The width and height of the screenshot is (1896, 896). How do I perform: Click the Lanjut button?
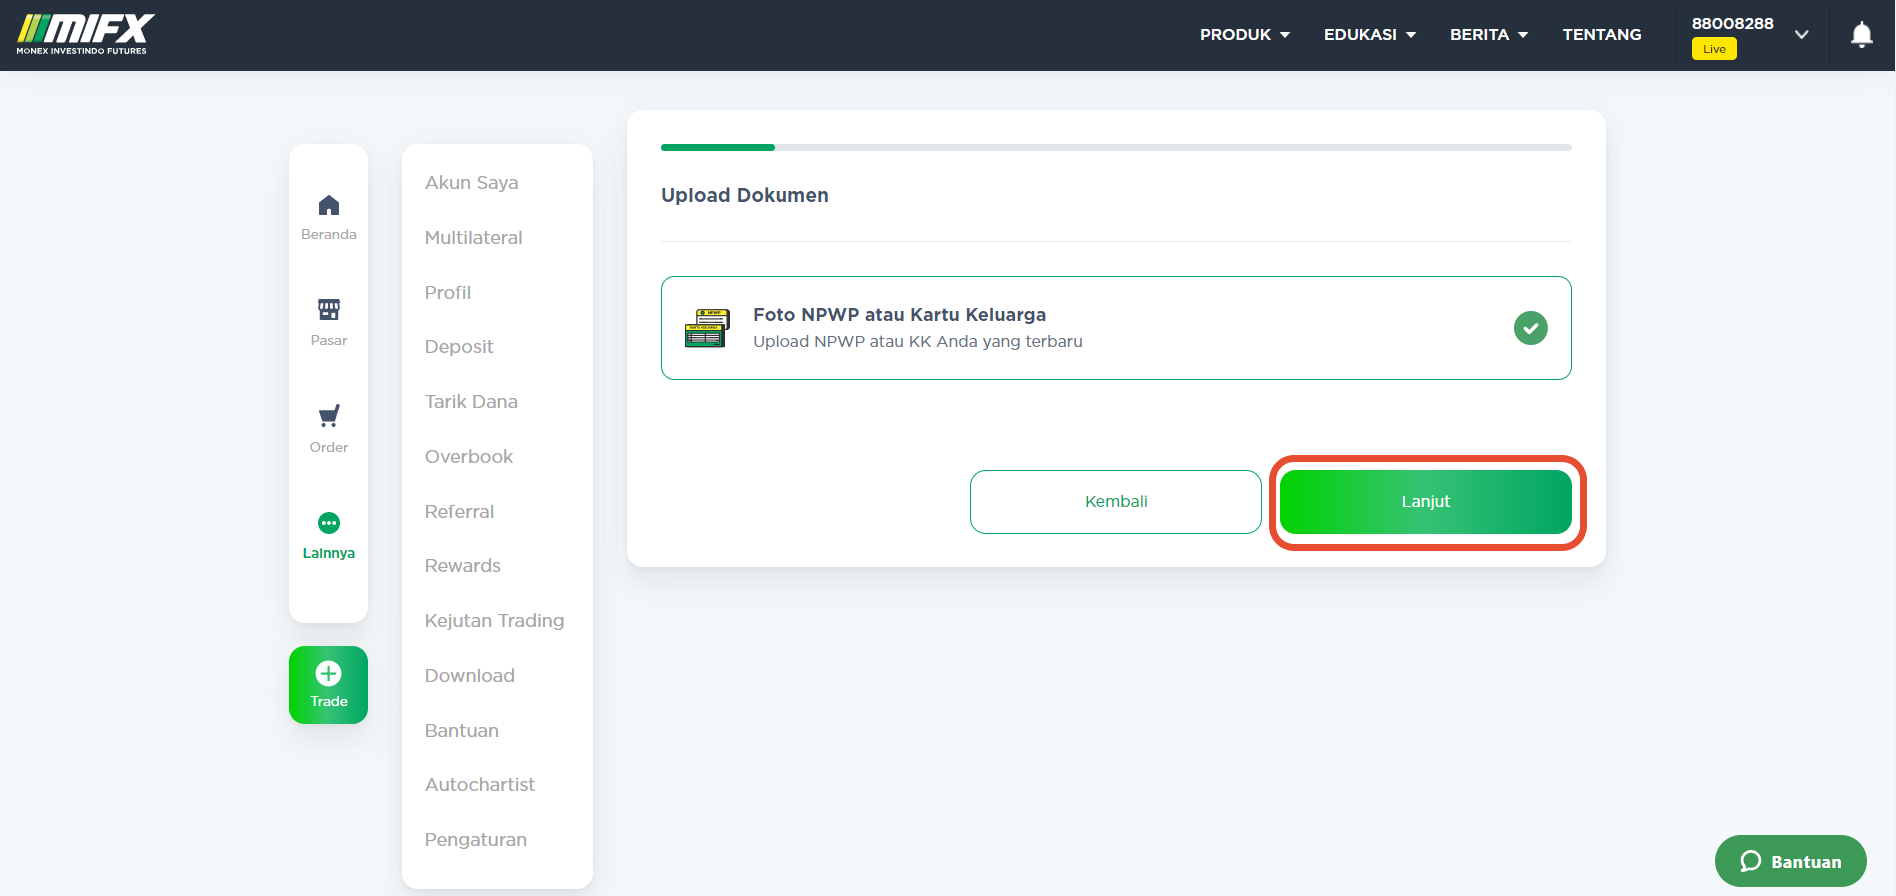pyautogui.click(x=1426, y=502)
